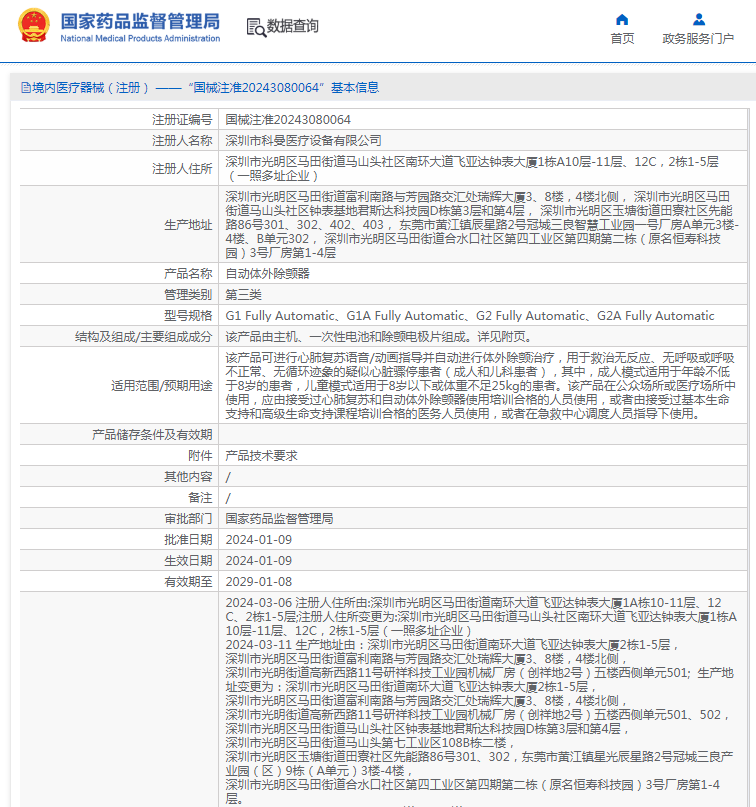Click 结构及组成/主要组成成分 label
756x807 pixels.
[x=144, y=337]
